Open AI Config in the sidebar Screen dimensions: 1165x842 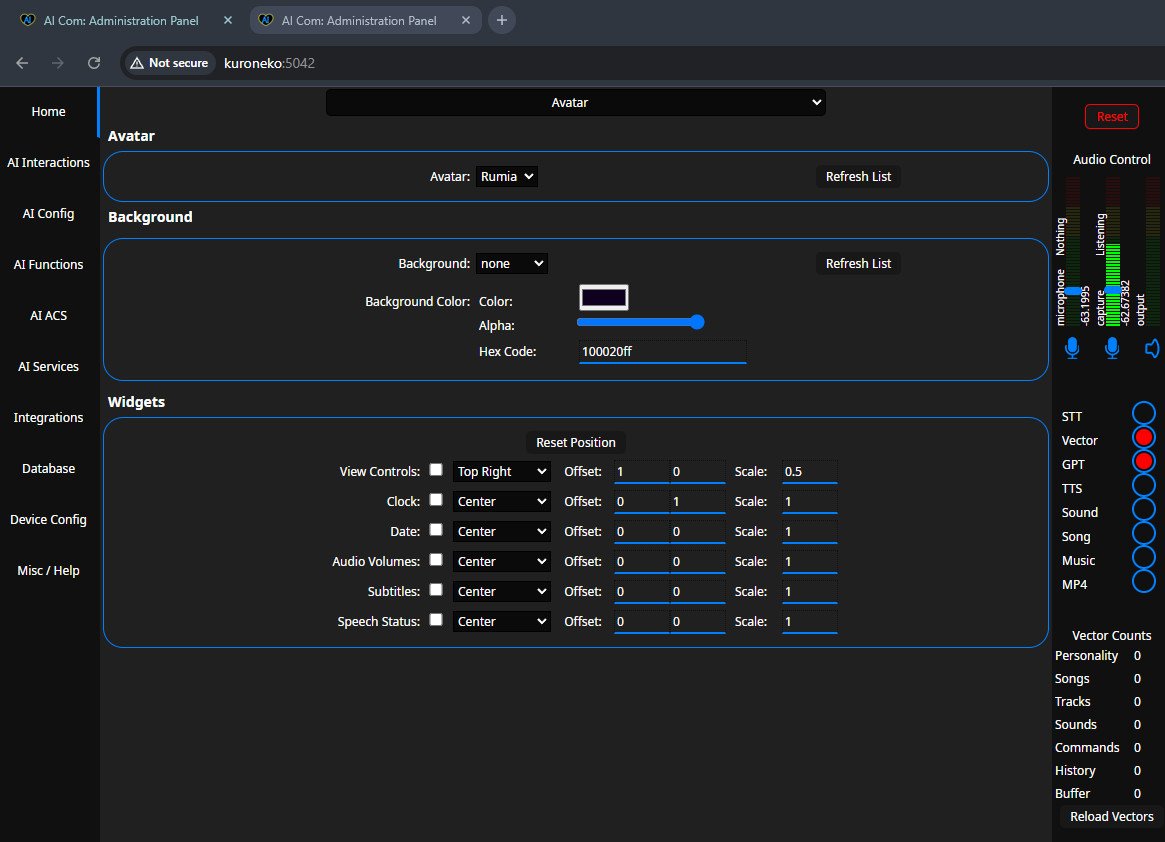click(48, 213)
